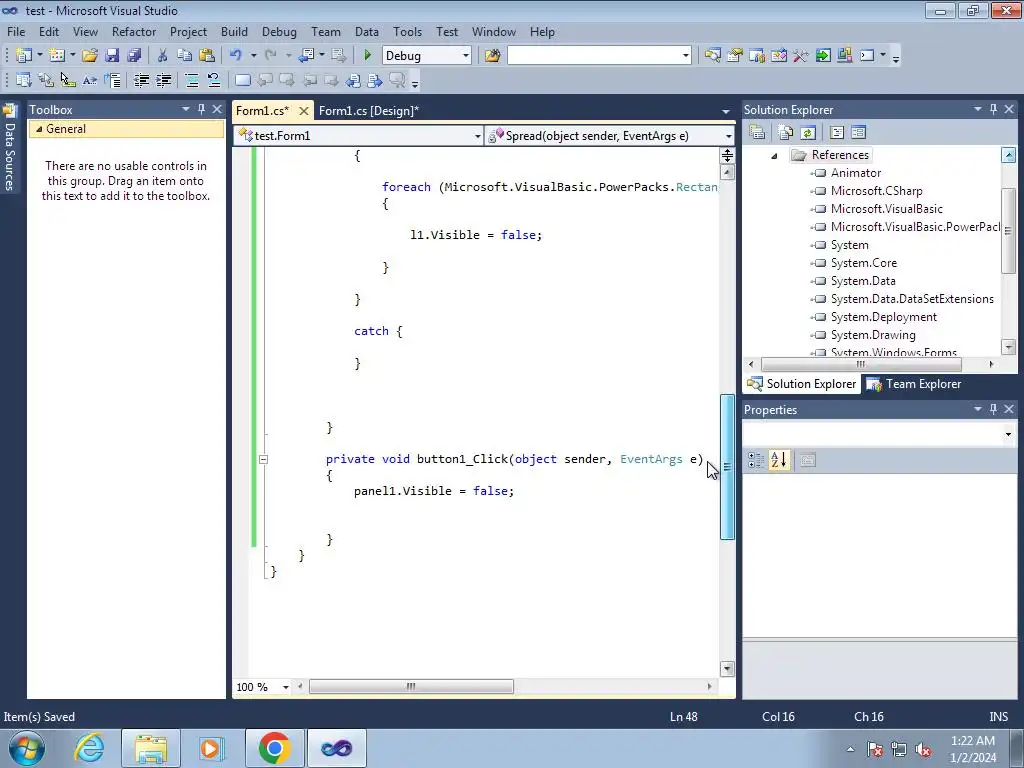
Task: Click the Save All icon
Action: click(134, 56)
